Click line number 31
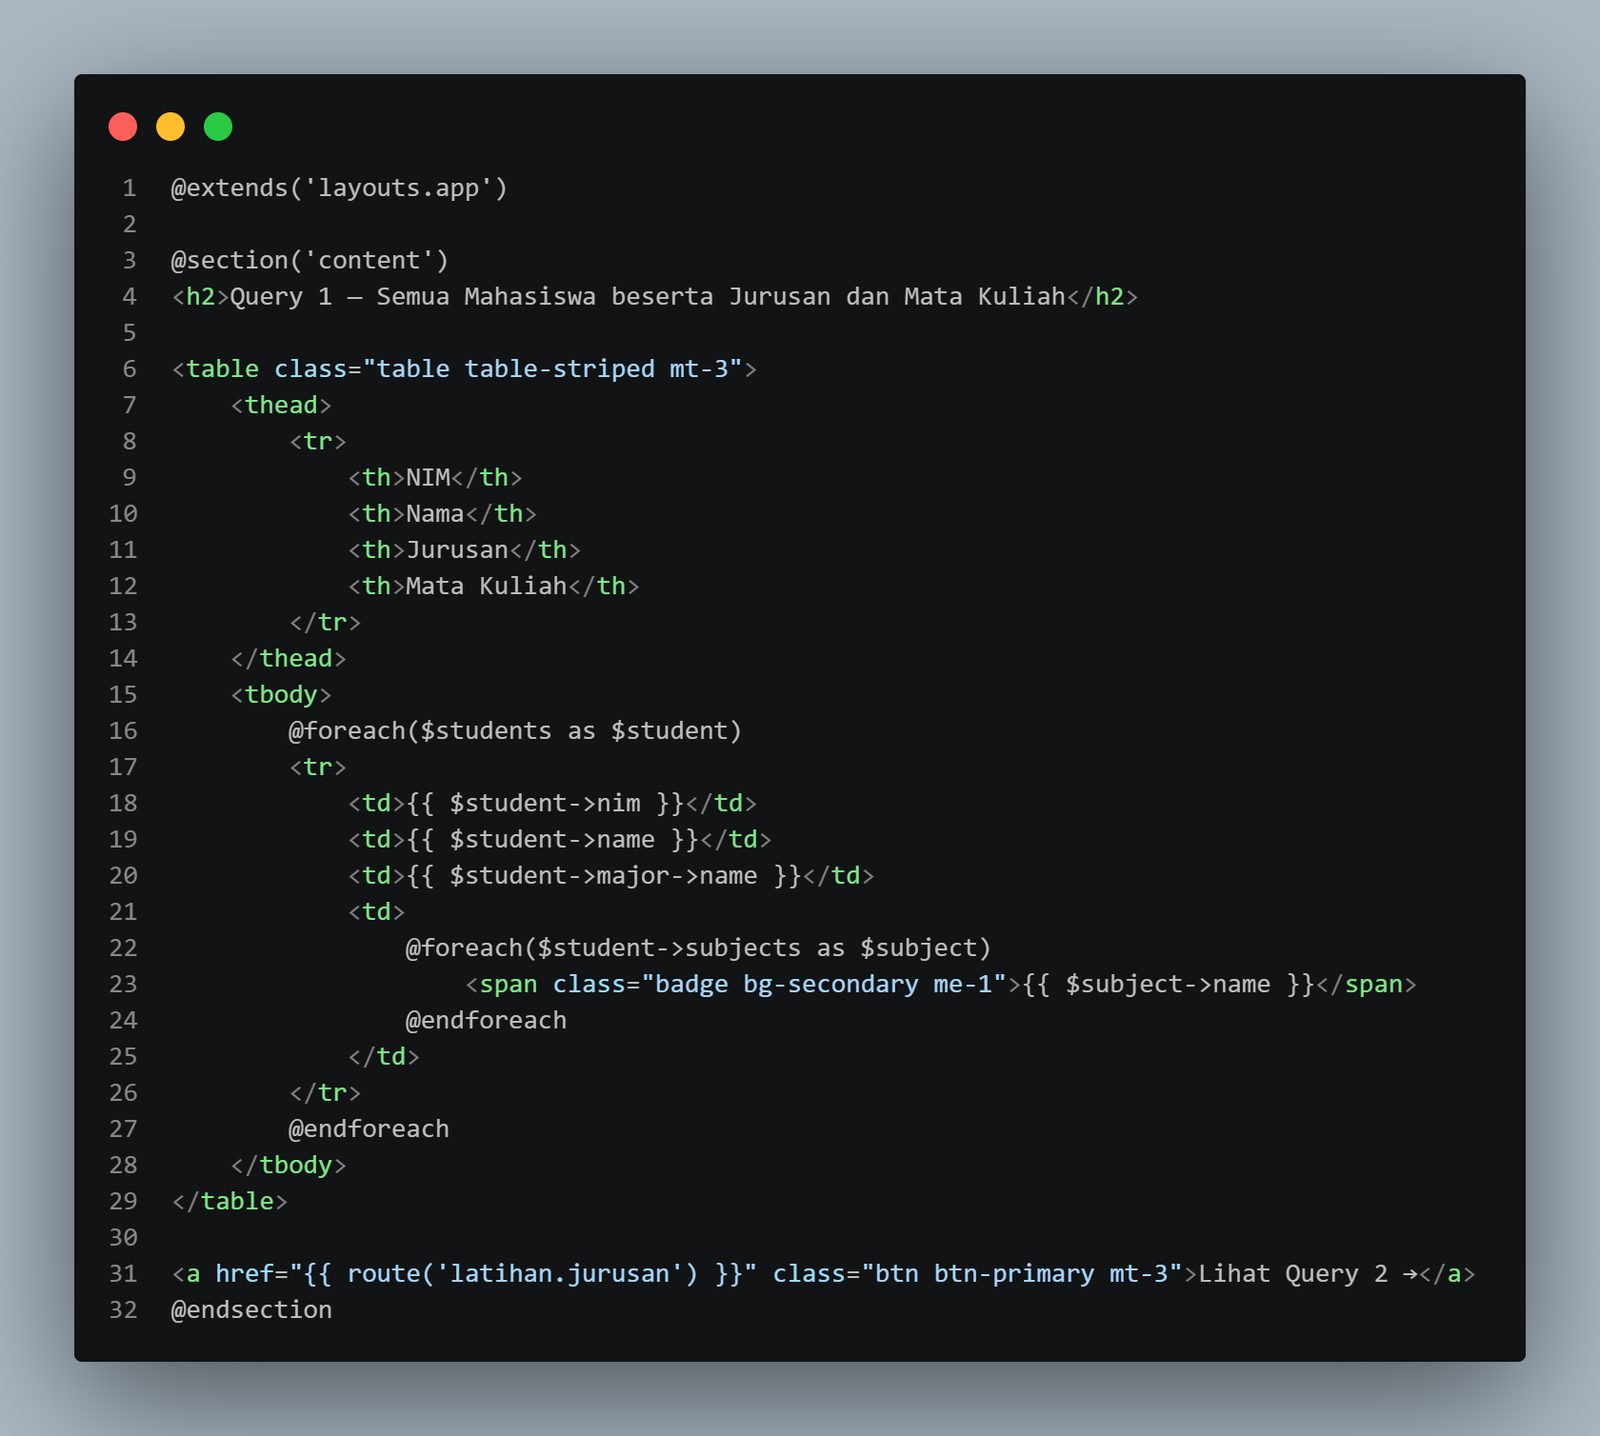Image resolution: width=1600 pixels, height=1436 pixels. point(123,1274)
